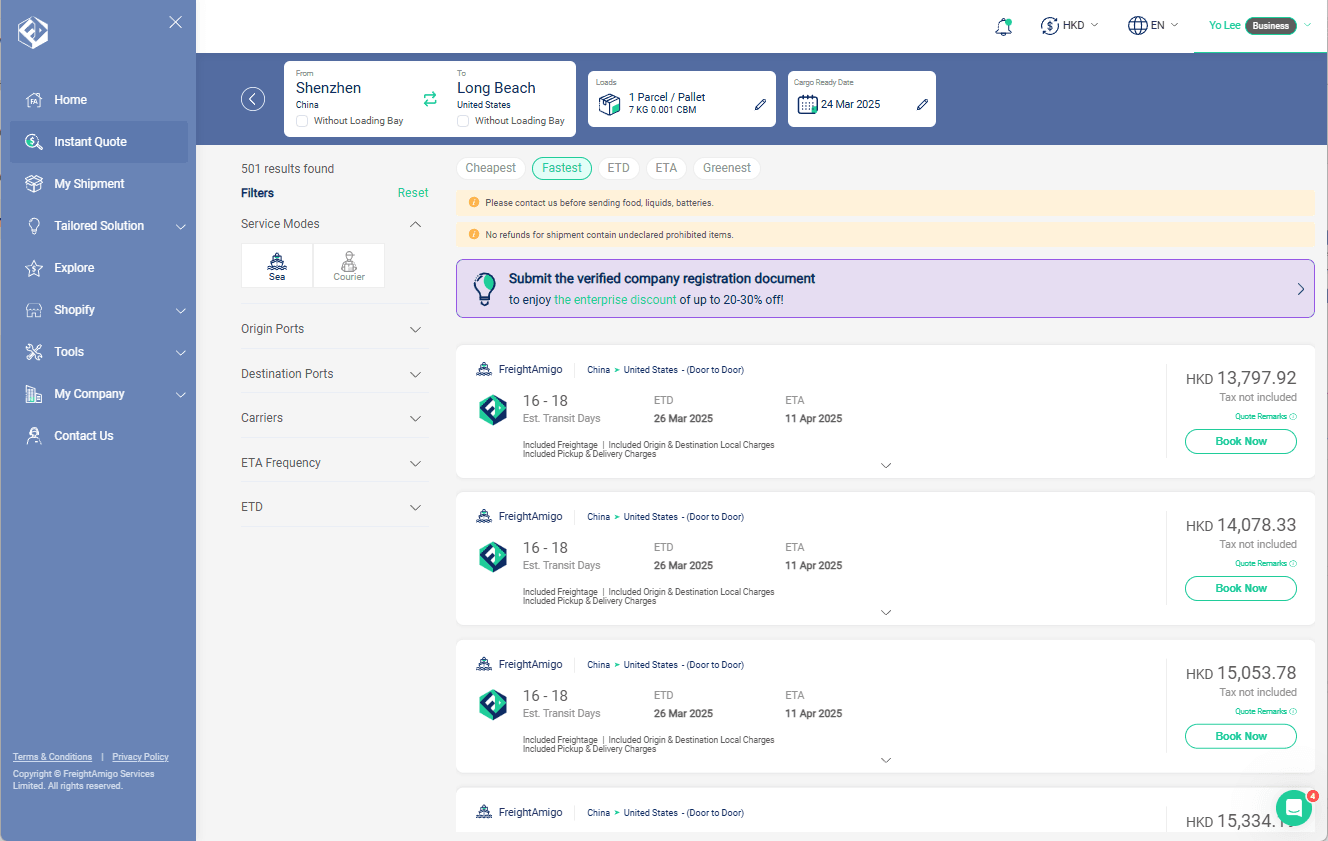Click the Instant Quote magnifier icon
Image resolution: width=1328 pixels, height=841 pixels.
(x=34, y=142)
